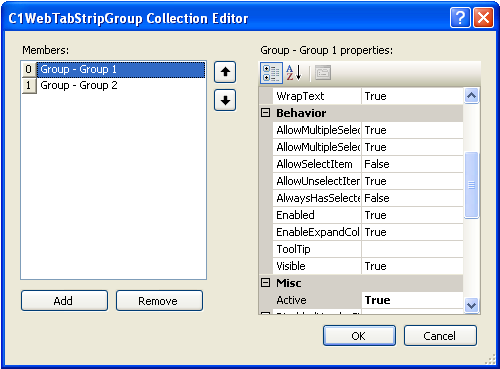Click the AllowSelectItem False value
Image resolution: width=500 pixels, height=369 pixels.
[412, 164]
